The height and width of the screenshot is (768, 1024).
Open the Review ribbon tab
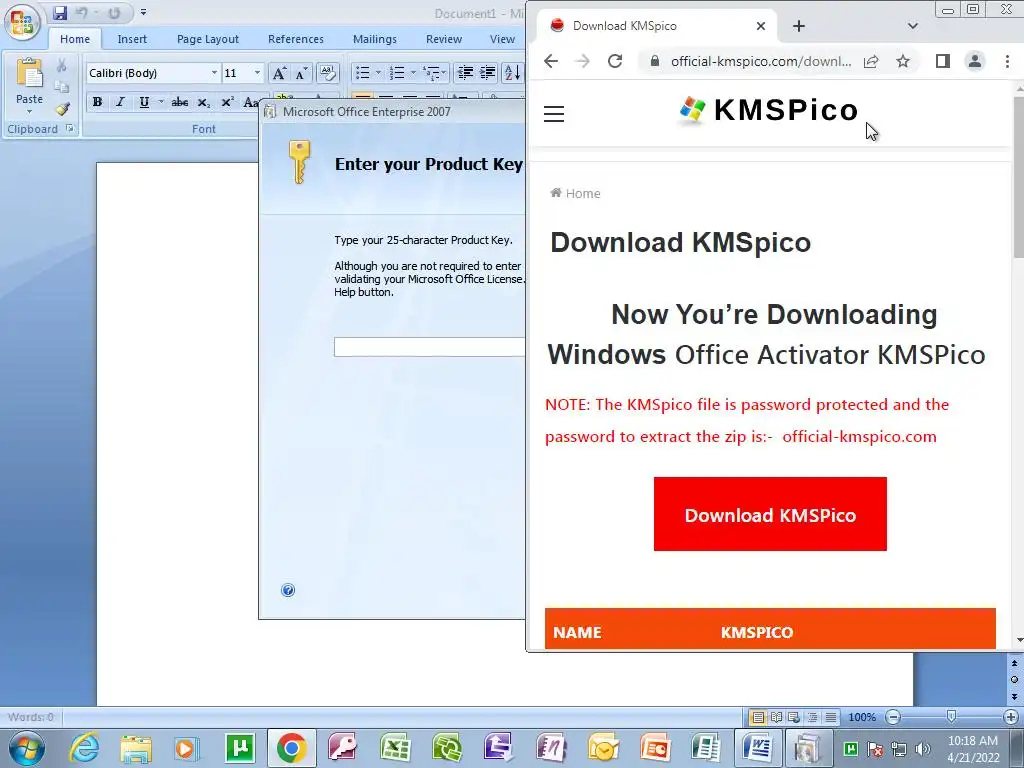pos(444,39)
